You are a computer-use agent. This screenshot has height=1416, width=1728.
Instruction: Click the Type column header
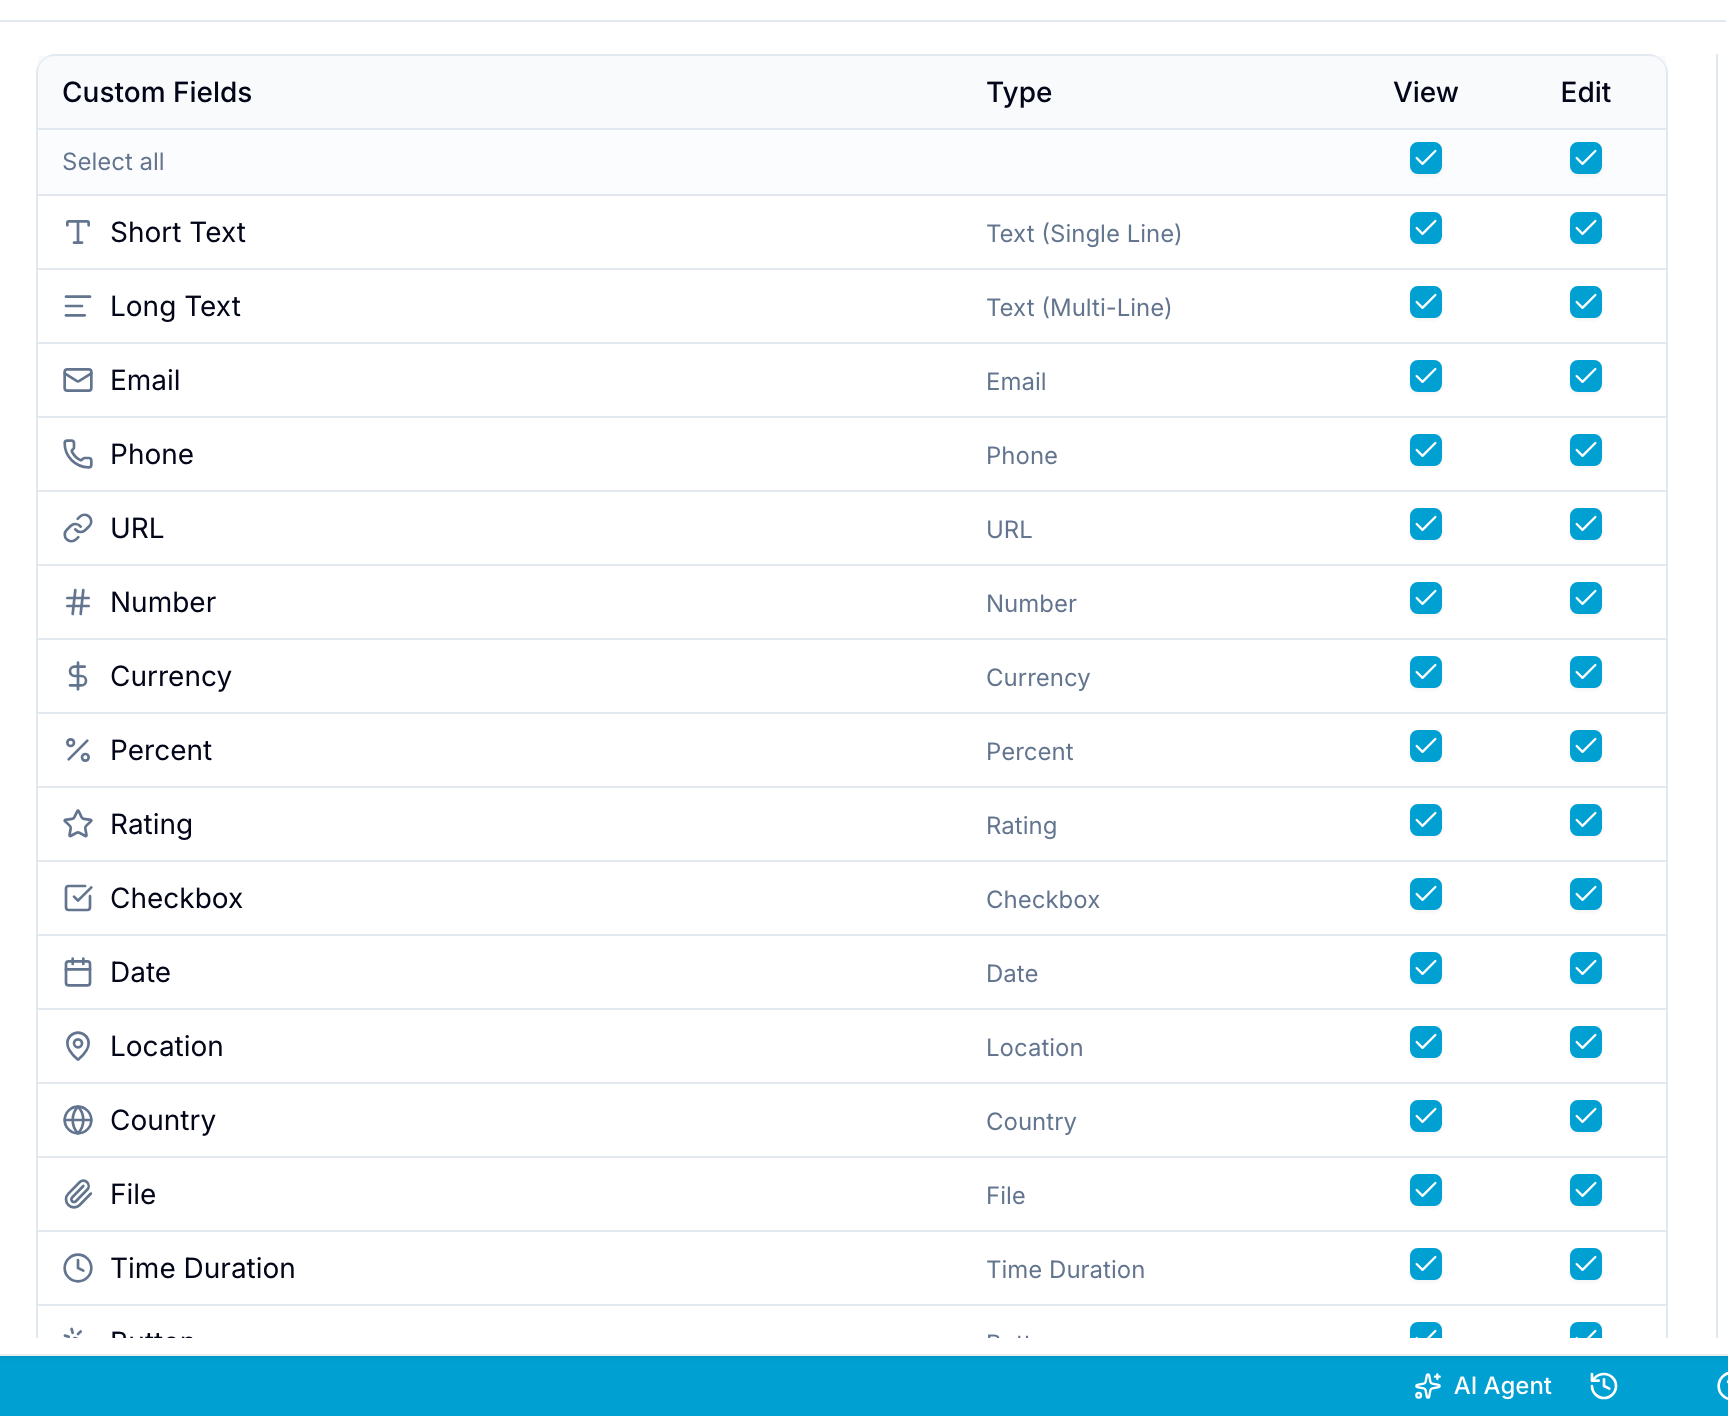1019,92
